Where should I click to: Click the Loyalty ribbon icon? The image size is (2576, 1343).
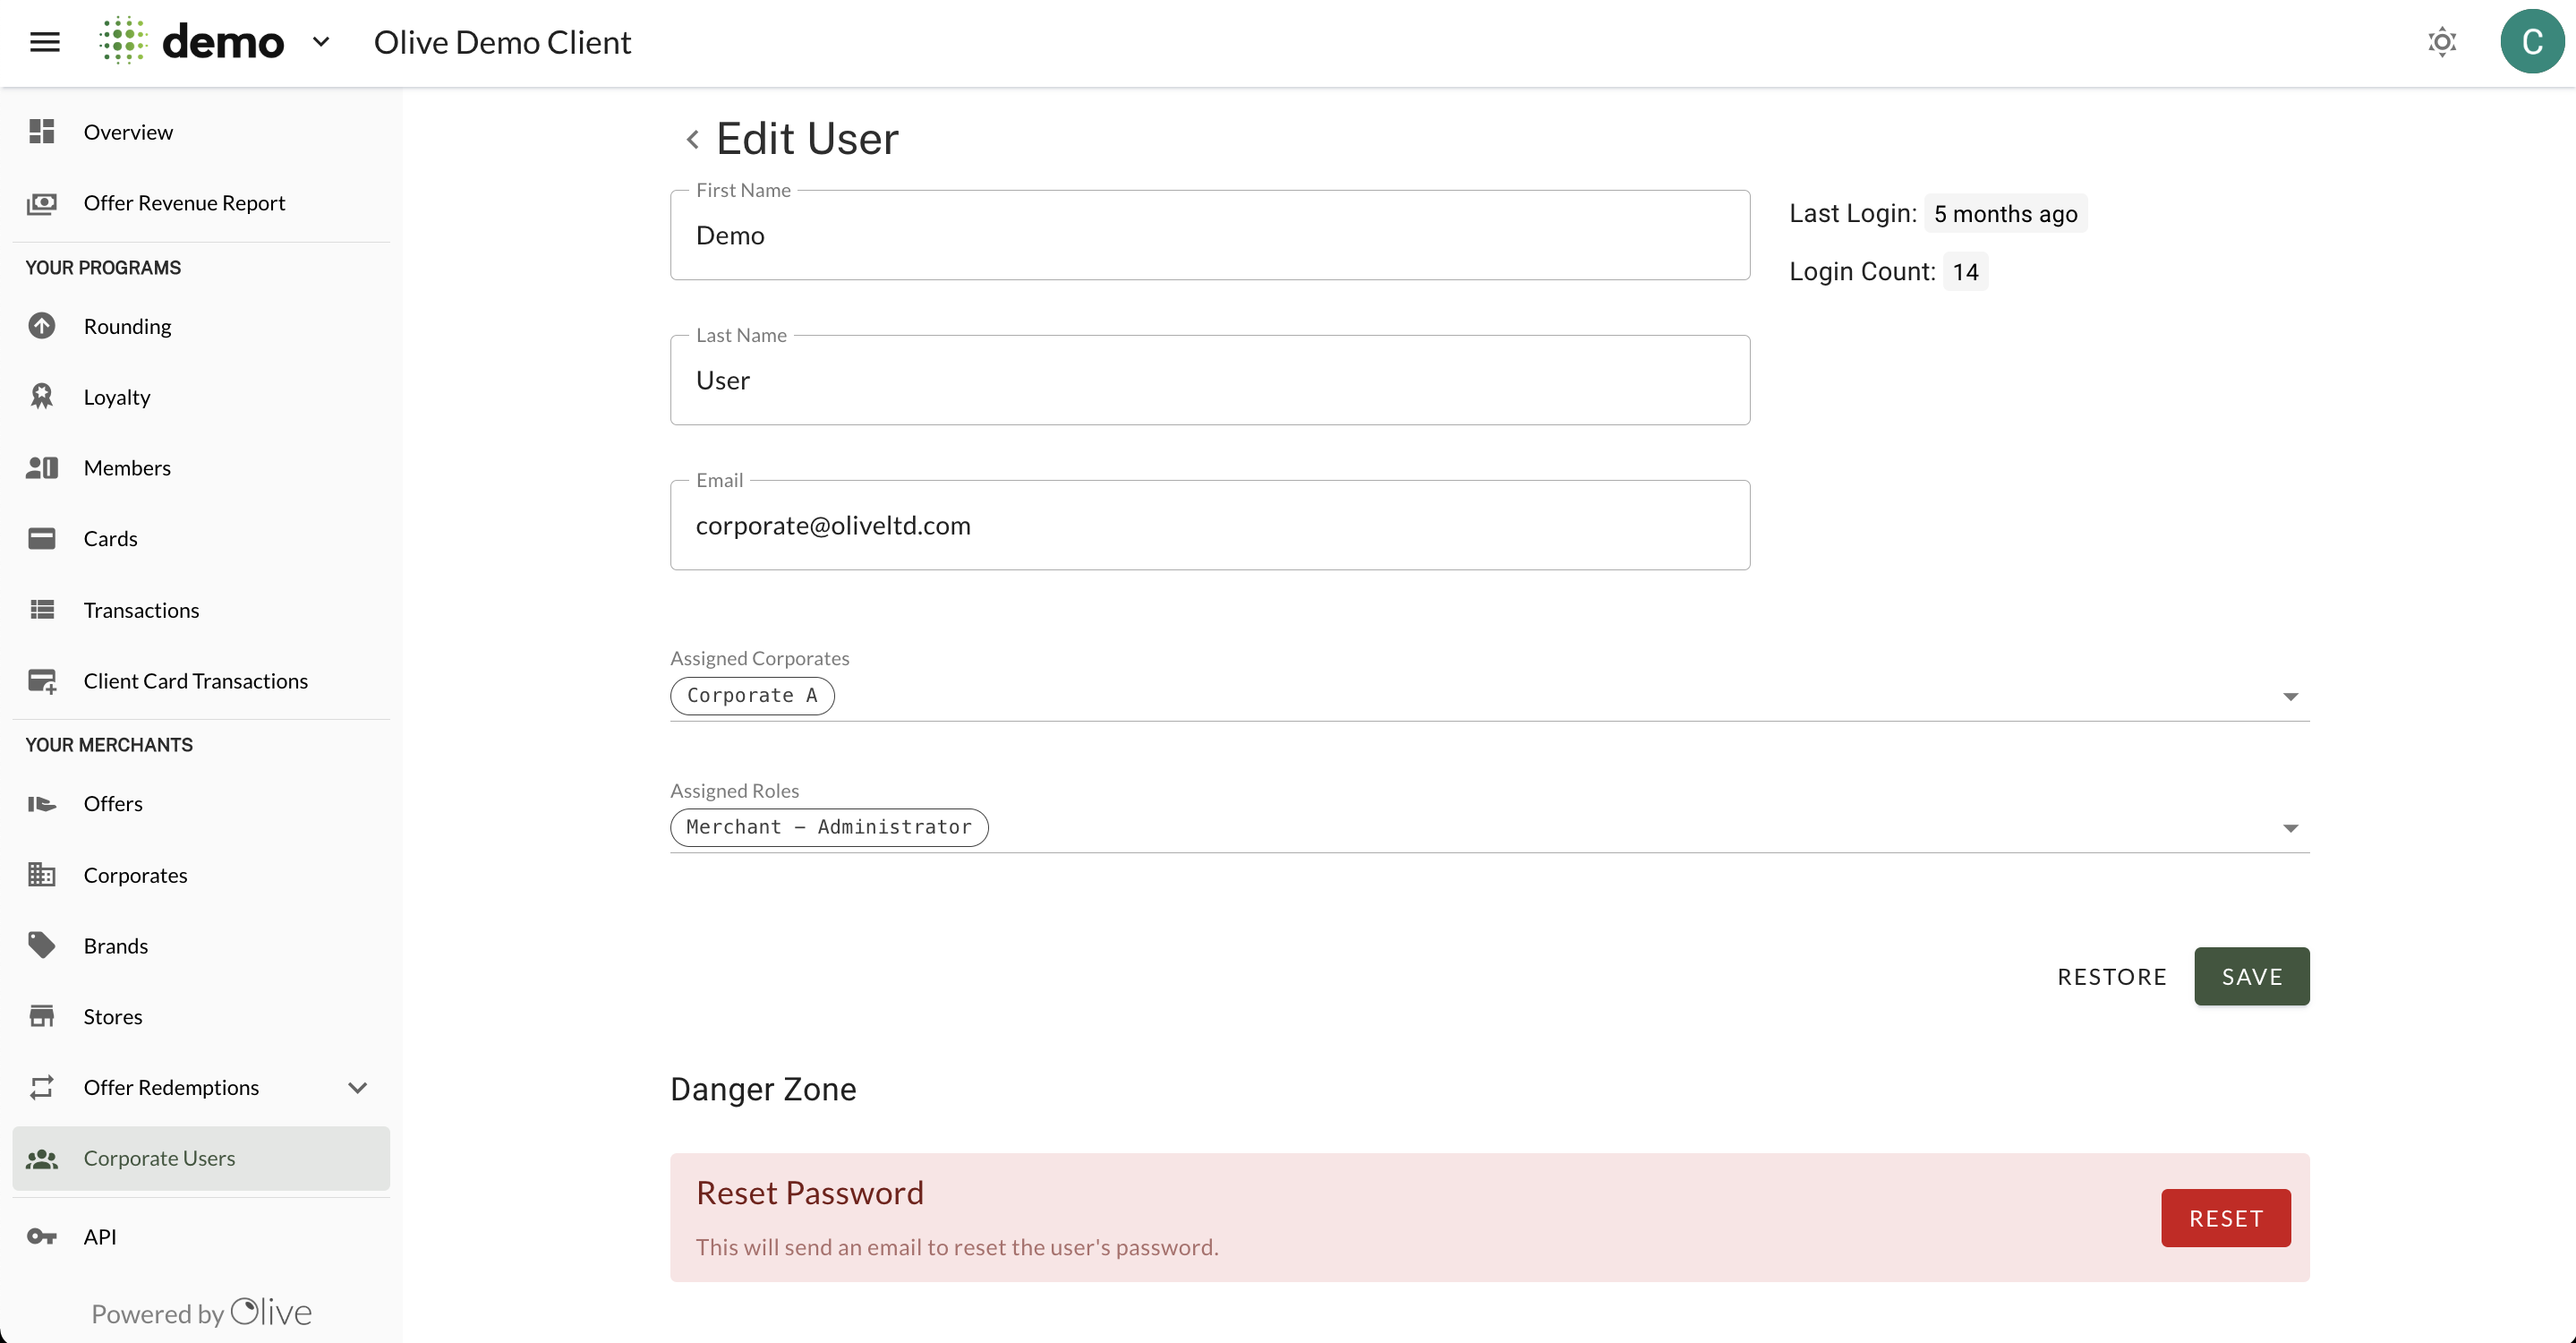click(42, 397)
